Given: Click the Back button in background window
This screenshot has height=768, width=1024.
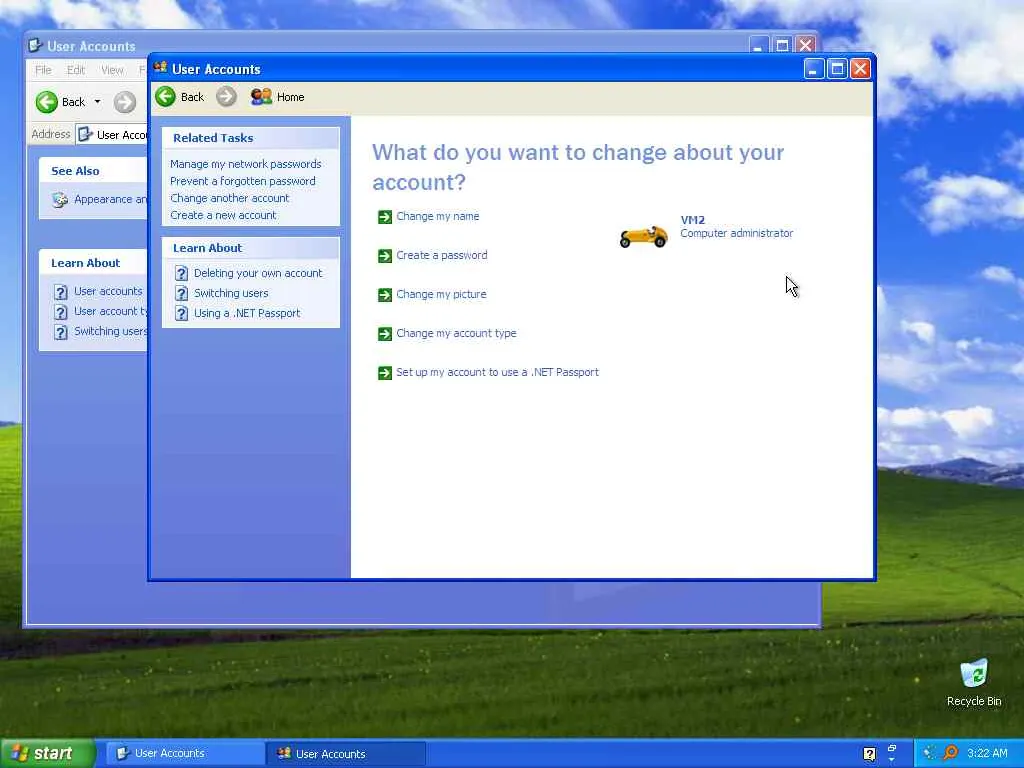Looking at the screenshot, I should click(x=61, y=102).
